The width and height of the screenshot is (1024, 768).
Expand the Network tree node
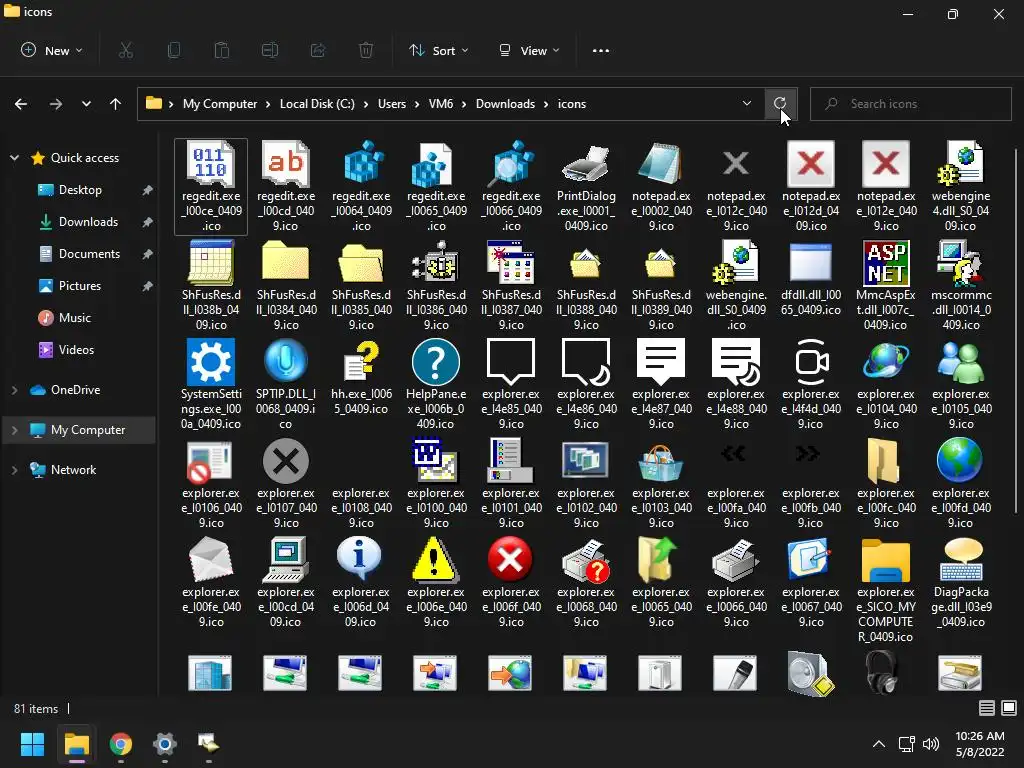click(x=14, y=470)
